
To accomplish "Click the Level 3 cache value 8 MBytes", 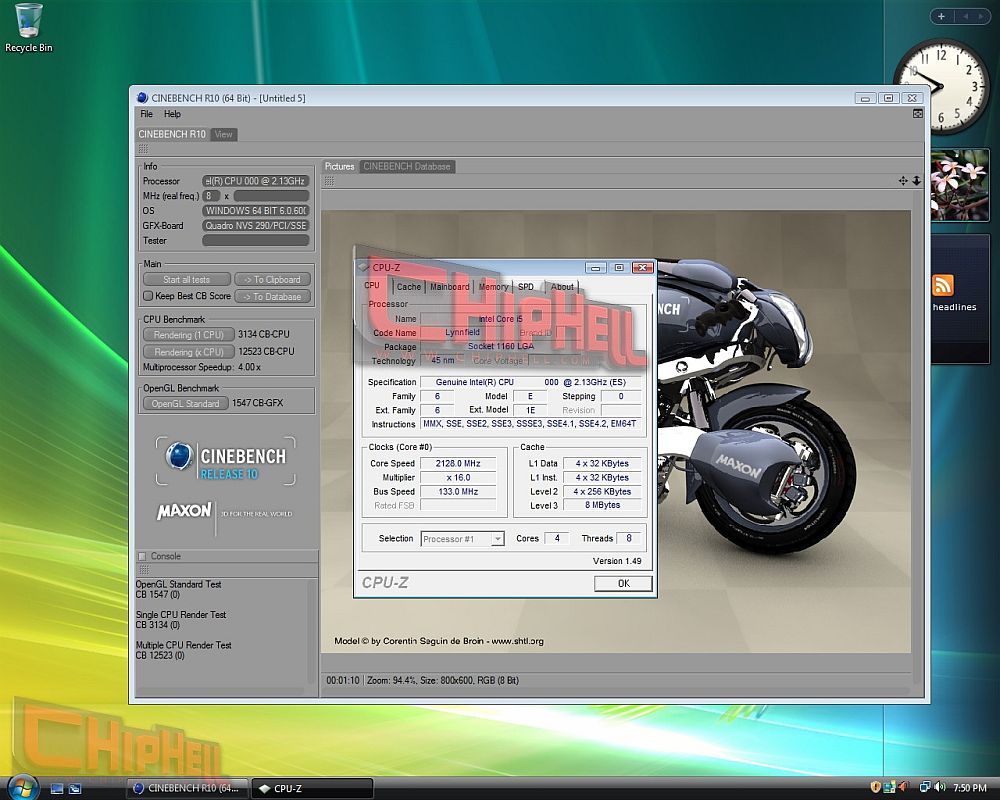I will click(602, 505).
